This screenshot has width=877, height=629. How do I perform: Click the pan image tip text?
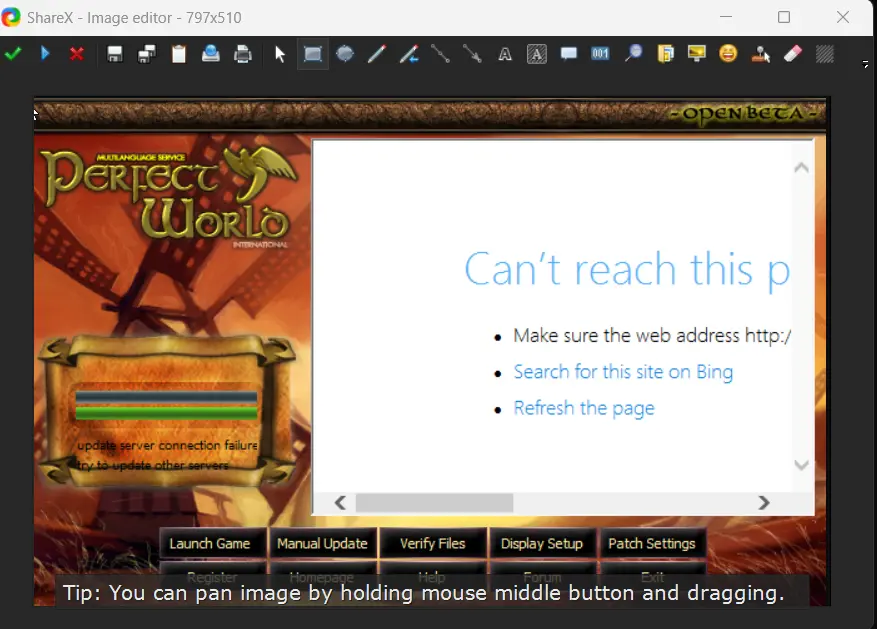(423, 593)
